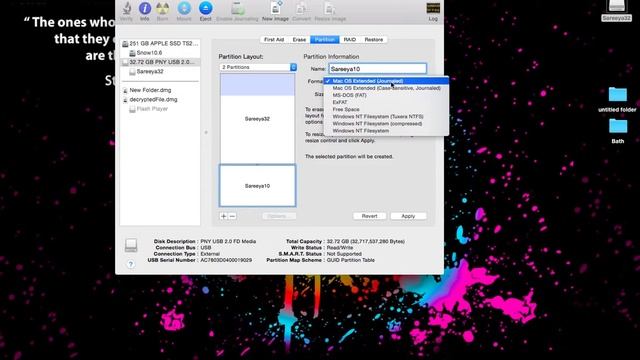Select 251 GB APPLE SSD in sidebar
This screenshot has height=360, width=640.
160,43
